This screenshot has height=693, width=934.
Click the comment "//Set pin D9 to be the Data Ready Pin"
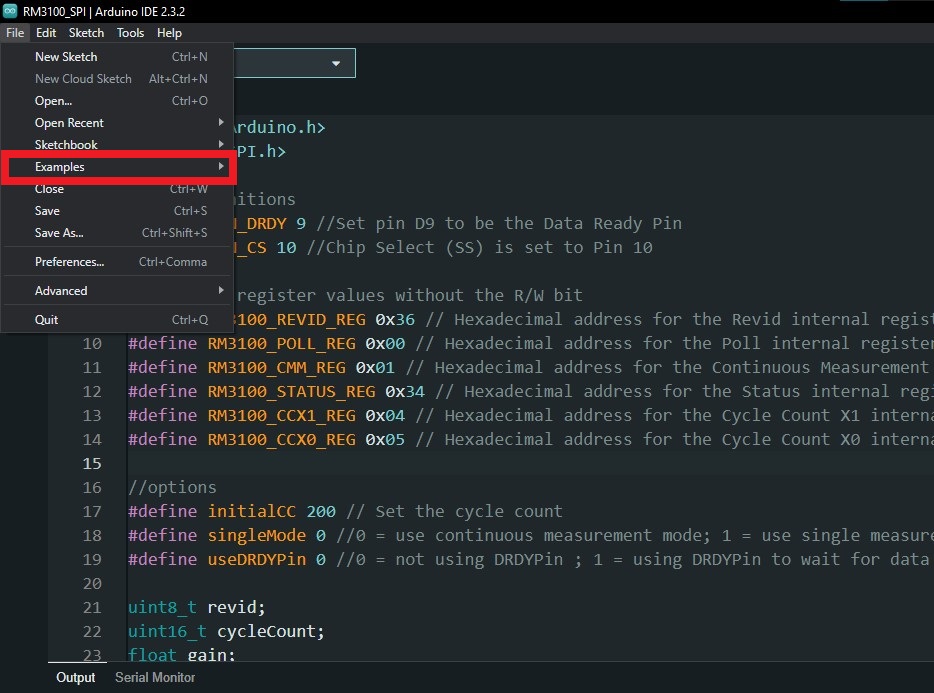[499, 223]
